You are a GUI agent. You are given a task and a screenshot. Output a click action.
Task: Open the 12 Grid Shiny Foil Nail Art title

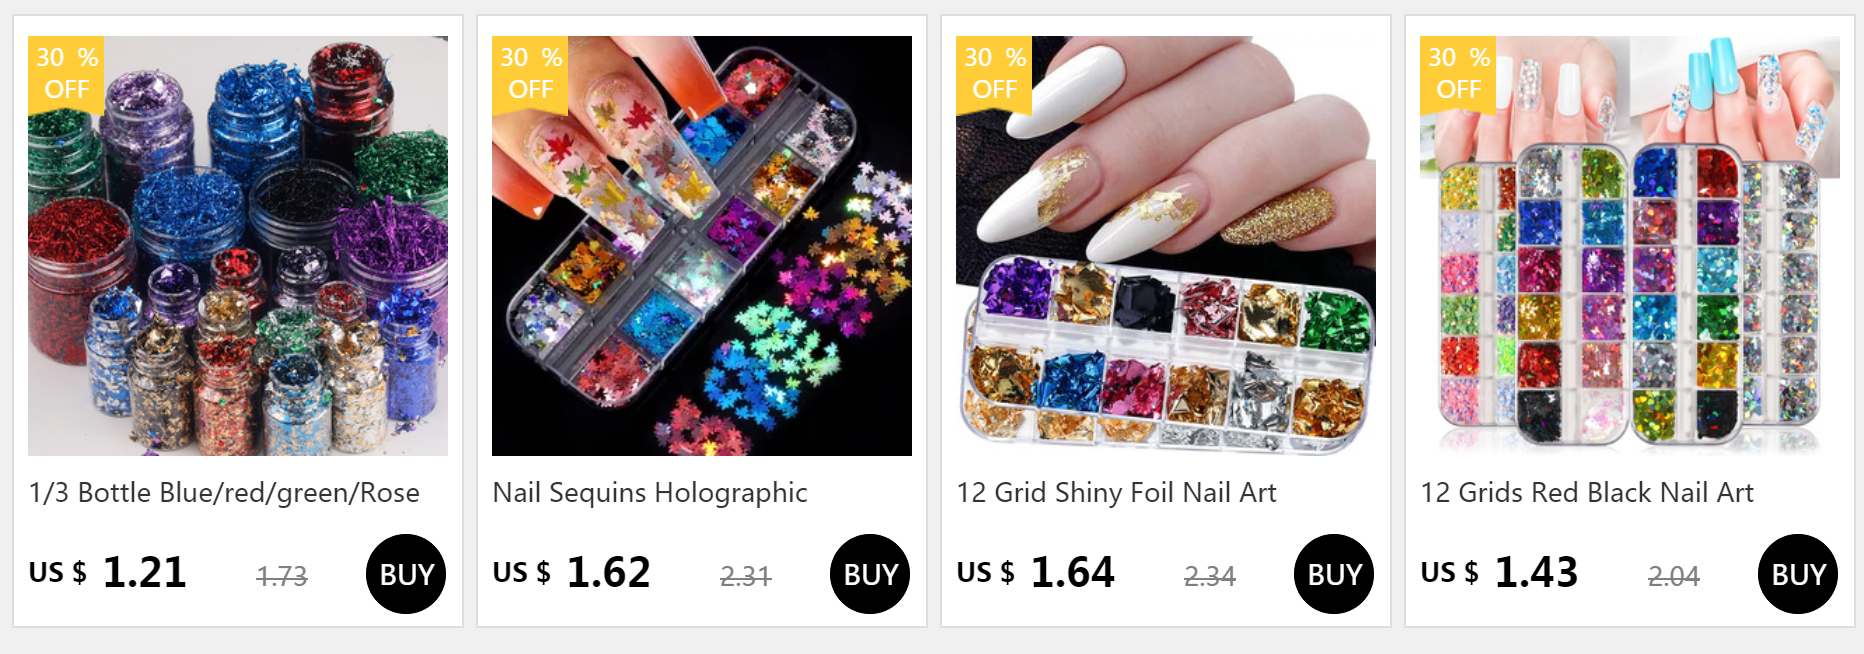(1116, 493)
